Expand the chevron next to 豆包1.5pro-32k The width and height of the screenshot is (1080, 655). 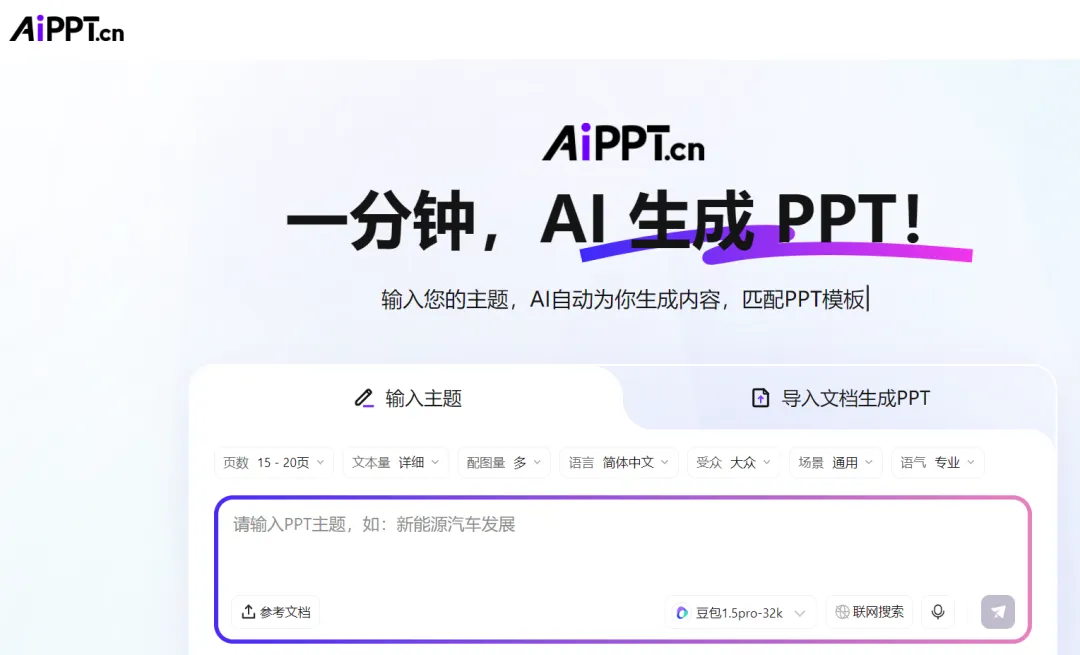[x=800, y=613]
